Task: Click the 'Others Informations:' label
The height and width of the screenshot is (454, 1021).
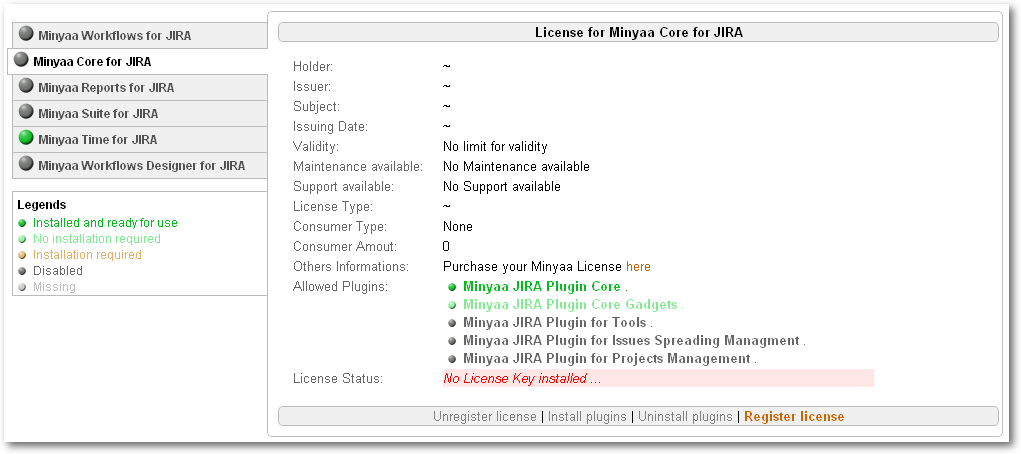Action: click(x=351, y=266)
